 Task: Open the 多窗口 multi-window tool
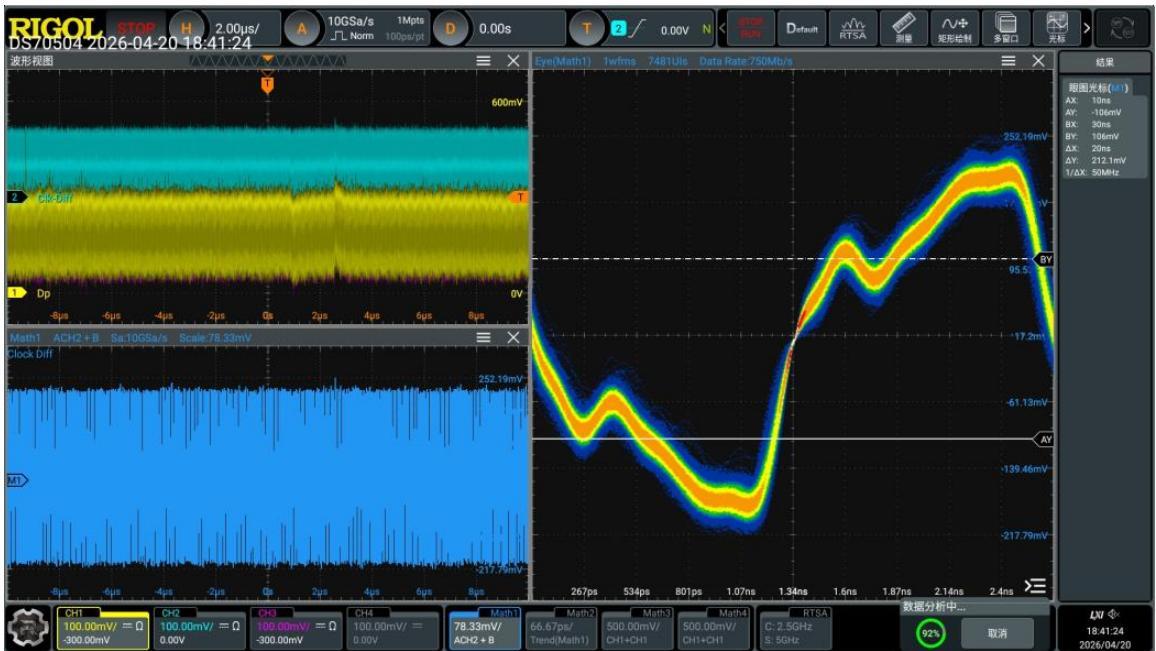[x=1005, y=29]
